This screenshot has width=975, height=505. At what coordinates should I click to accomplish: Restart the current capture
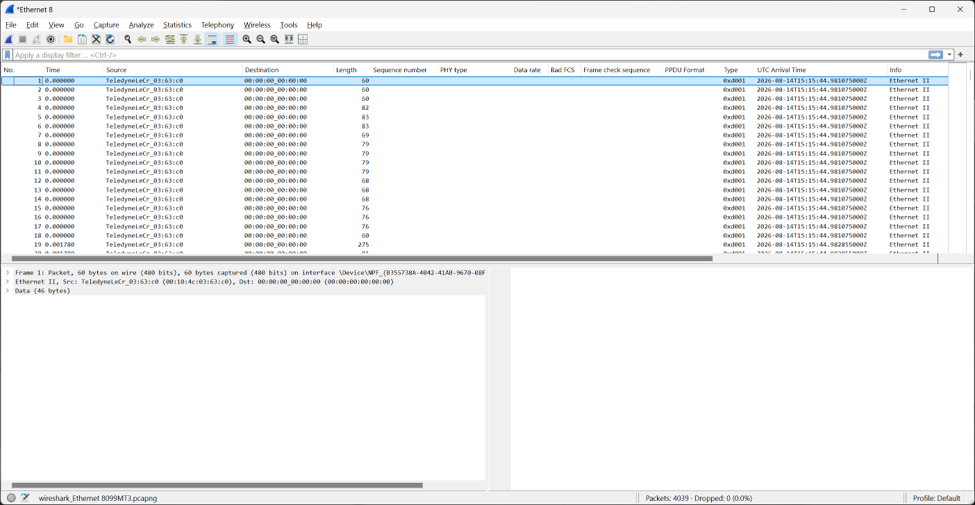[x=36, y=39]
